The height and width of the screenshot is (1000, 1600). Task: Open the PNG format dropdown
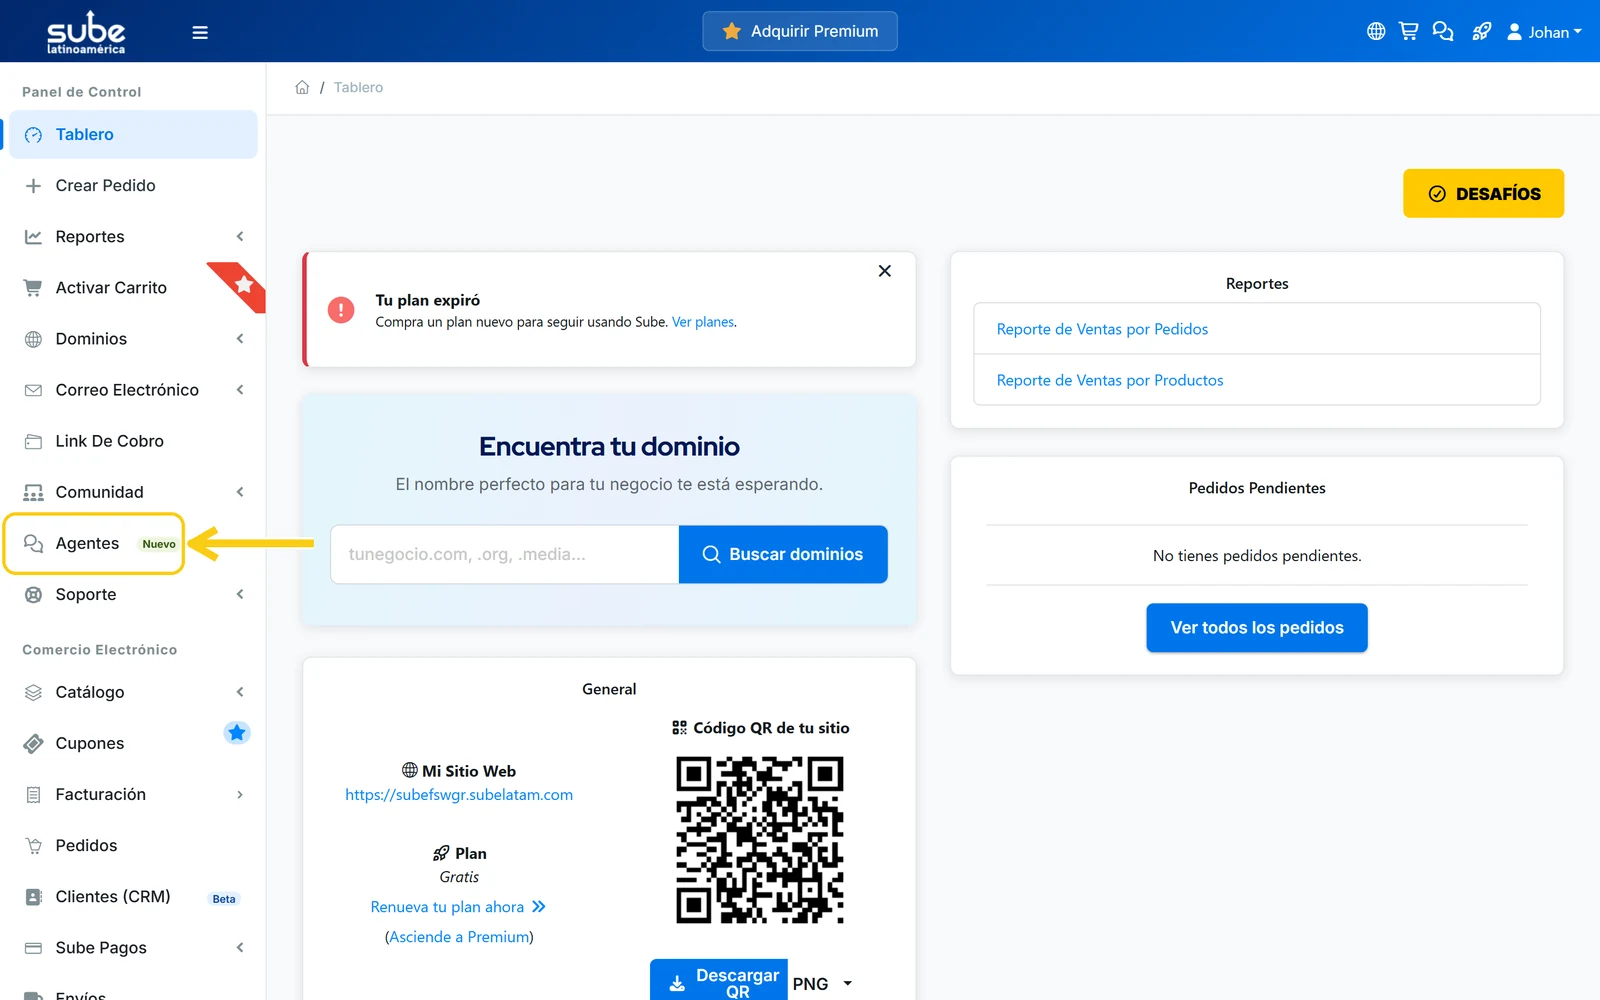tap(822, 984)
